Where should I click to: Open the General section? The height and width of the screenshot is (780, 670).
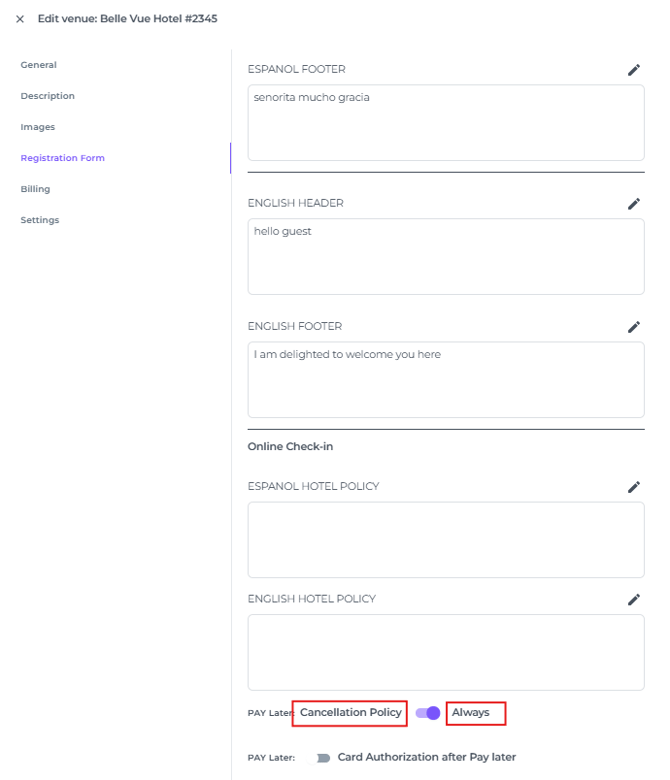point(39,65)
